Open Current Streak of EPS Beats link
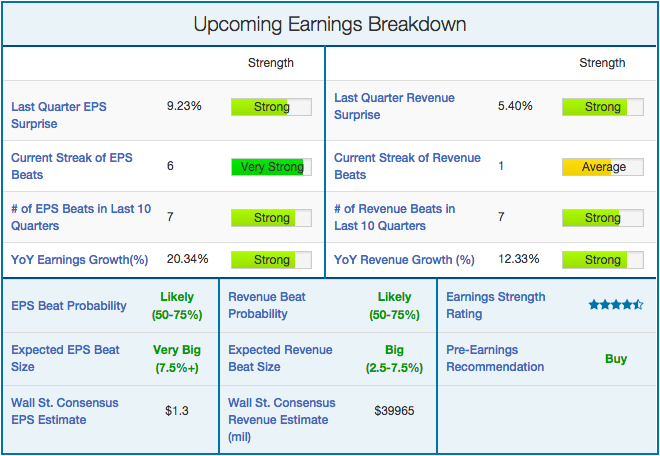The image size is (660, 456). (x=72, y=166)
